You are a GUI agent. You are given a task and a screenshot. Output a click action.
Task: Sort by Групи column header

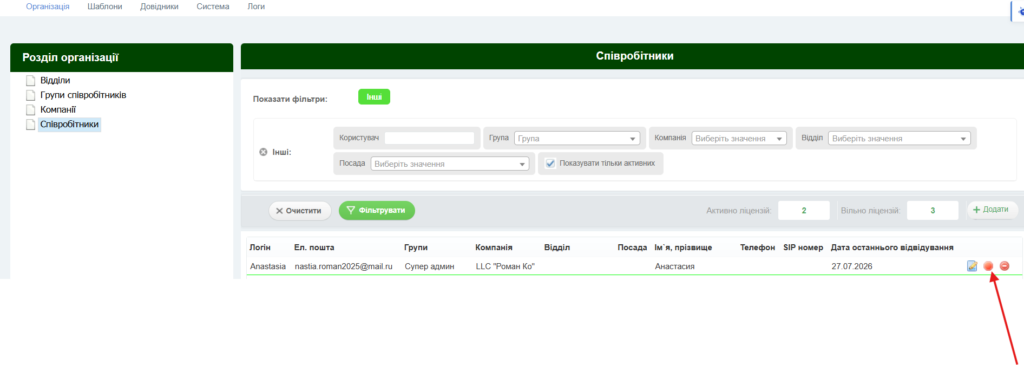pyautogui.click(x=417, y=248)
